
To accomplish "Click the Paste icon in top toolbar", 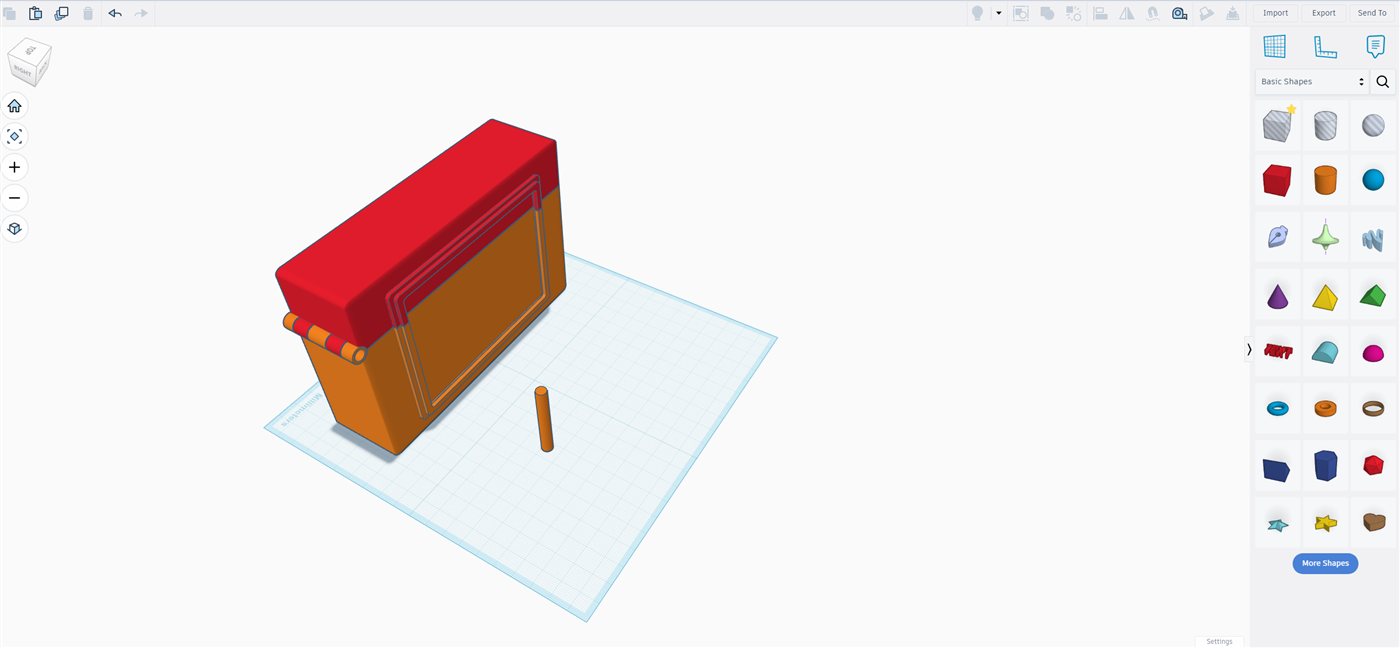I will pos(35,13).
